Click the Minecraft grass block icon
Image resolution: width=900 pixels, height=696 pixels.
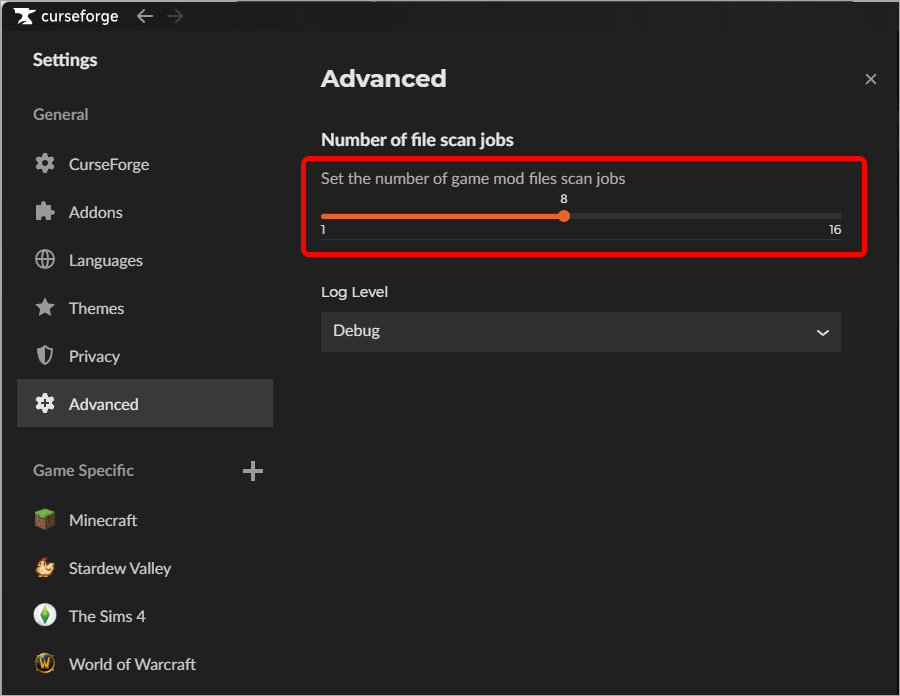point(45,520)
